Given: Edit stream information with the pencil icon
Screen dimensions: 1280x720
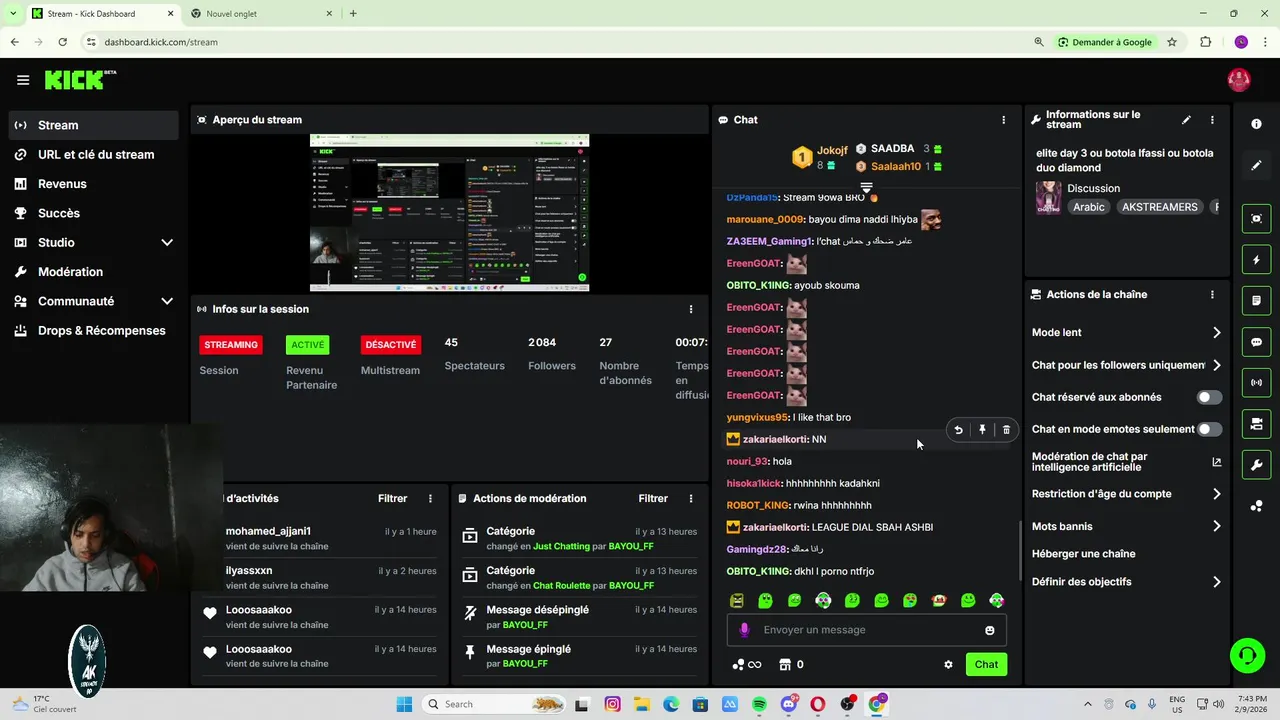Looking at the screenshot, I should pyautogui.click(x=1186, y=120).
